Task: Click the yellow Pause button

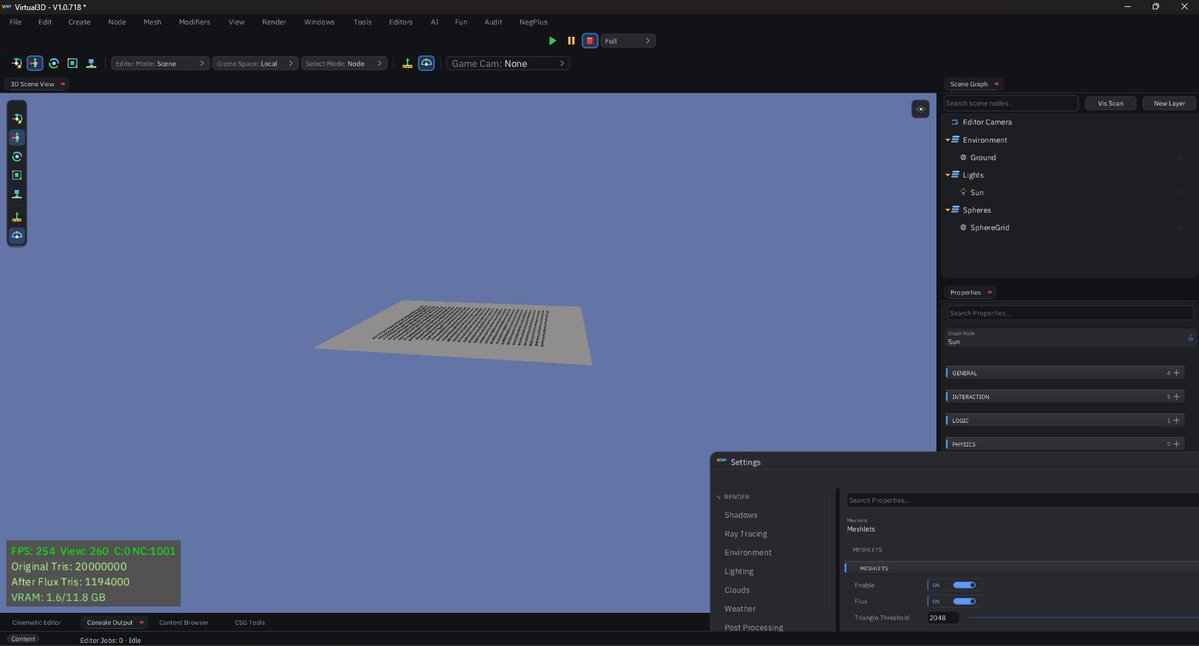Action: pos(571,41)
